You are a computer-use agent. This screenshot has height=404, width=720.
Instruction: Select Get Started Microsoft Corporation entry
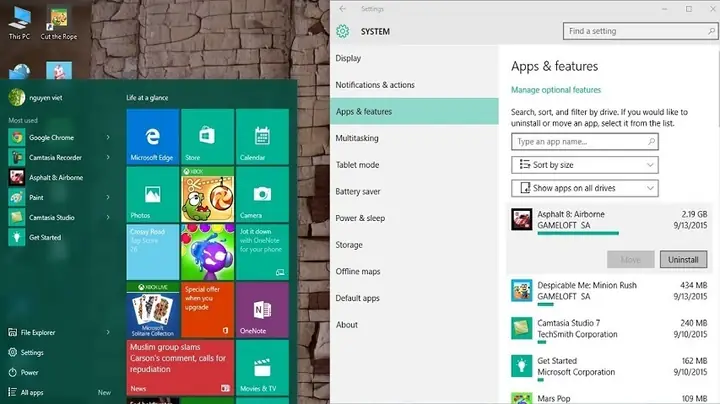click(609, 367)
